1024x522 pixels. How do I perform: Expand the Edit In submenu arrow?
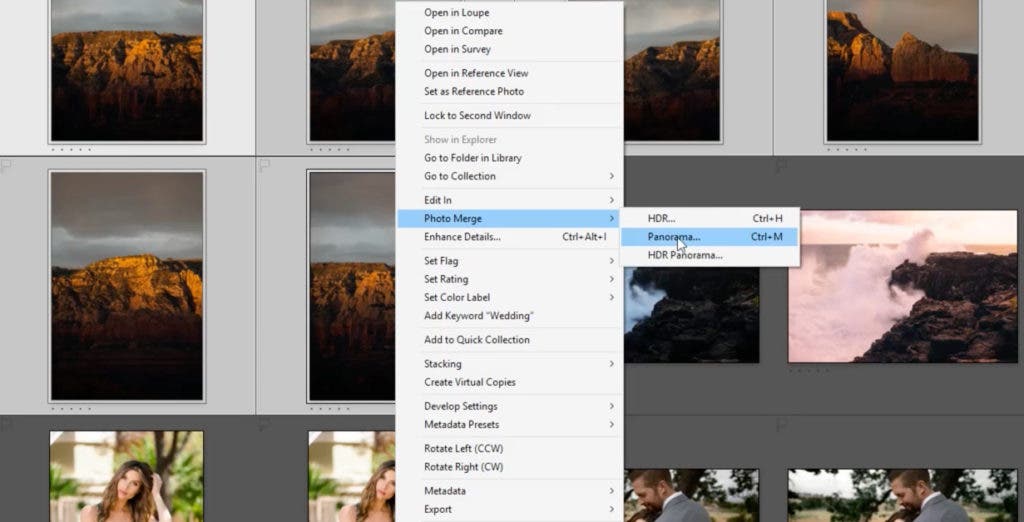[x=611, y=201]
